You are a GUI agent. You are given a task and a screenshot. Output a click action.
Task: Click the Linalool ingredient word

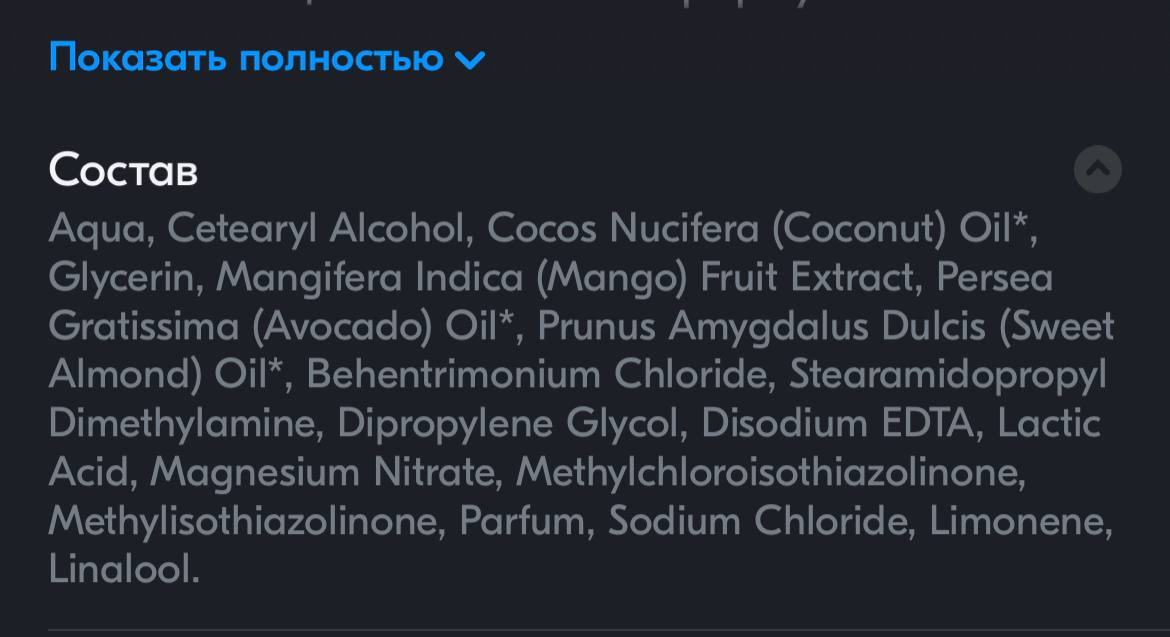(x=119, y=569)
